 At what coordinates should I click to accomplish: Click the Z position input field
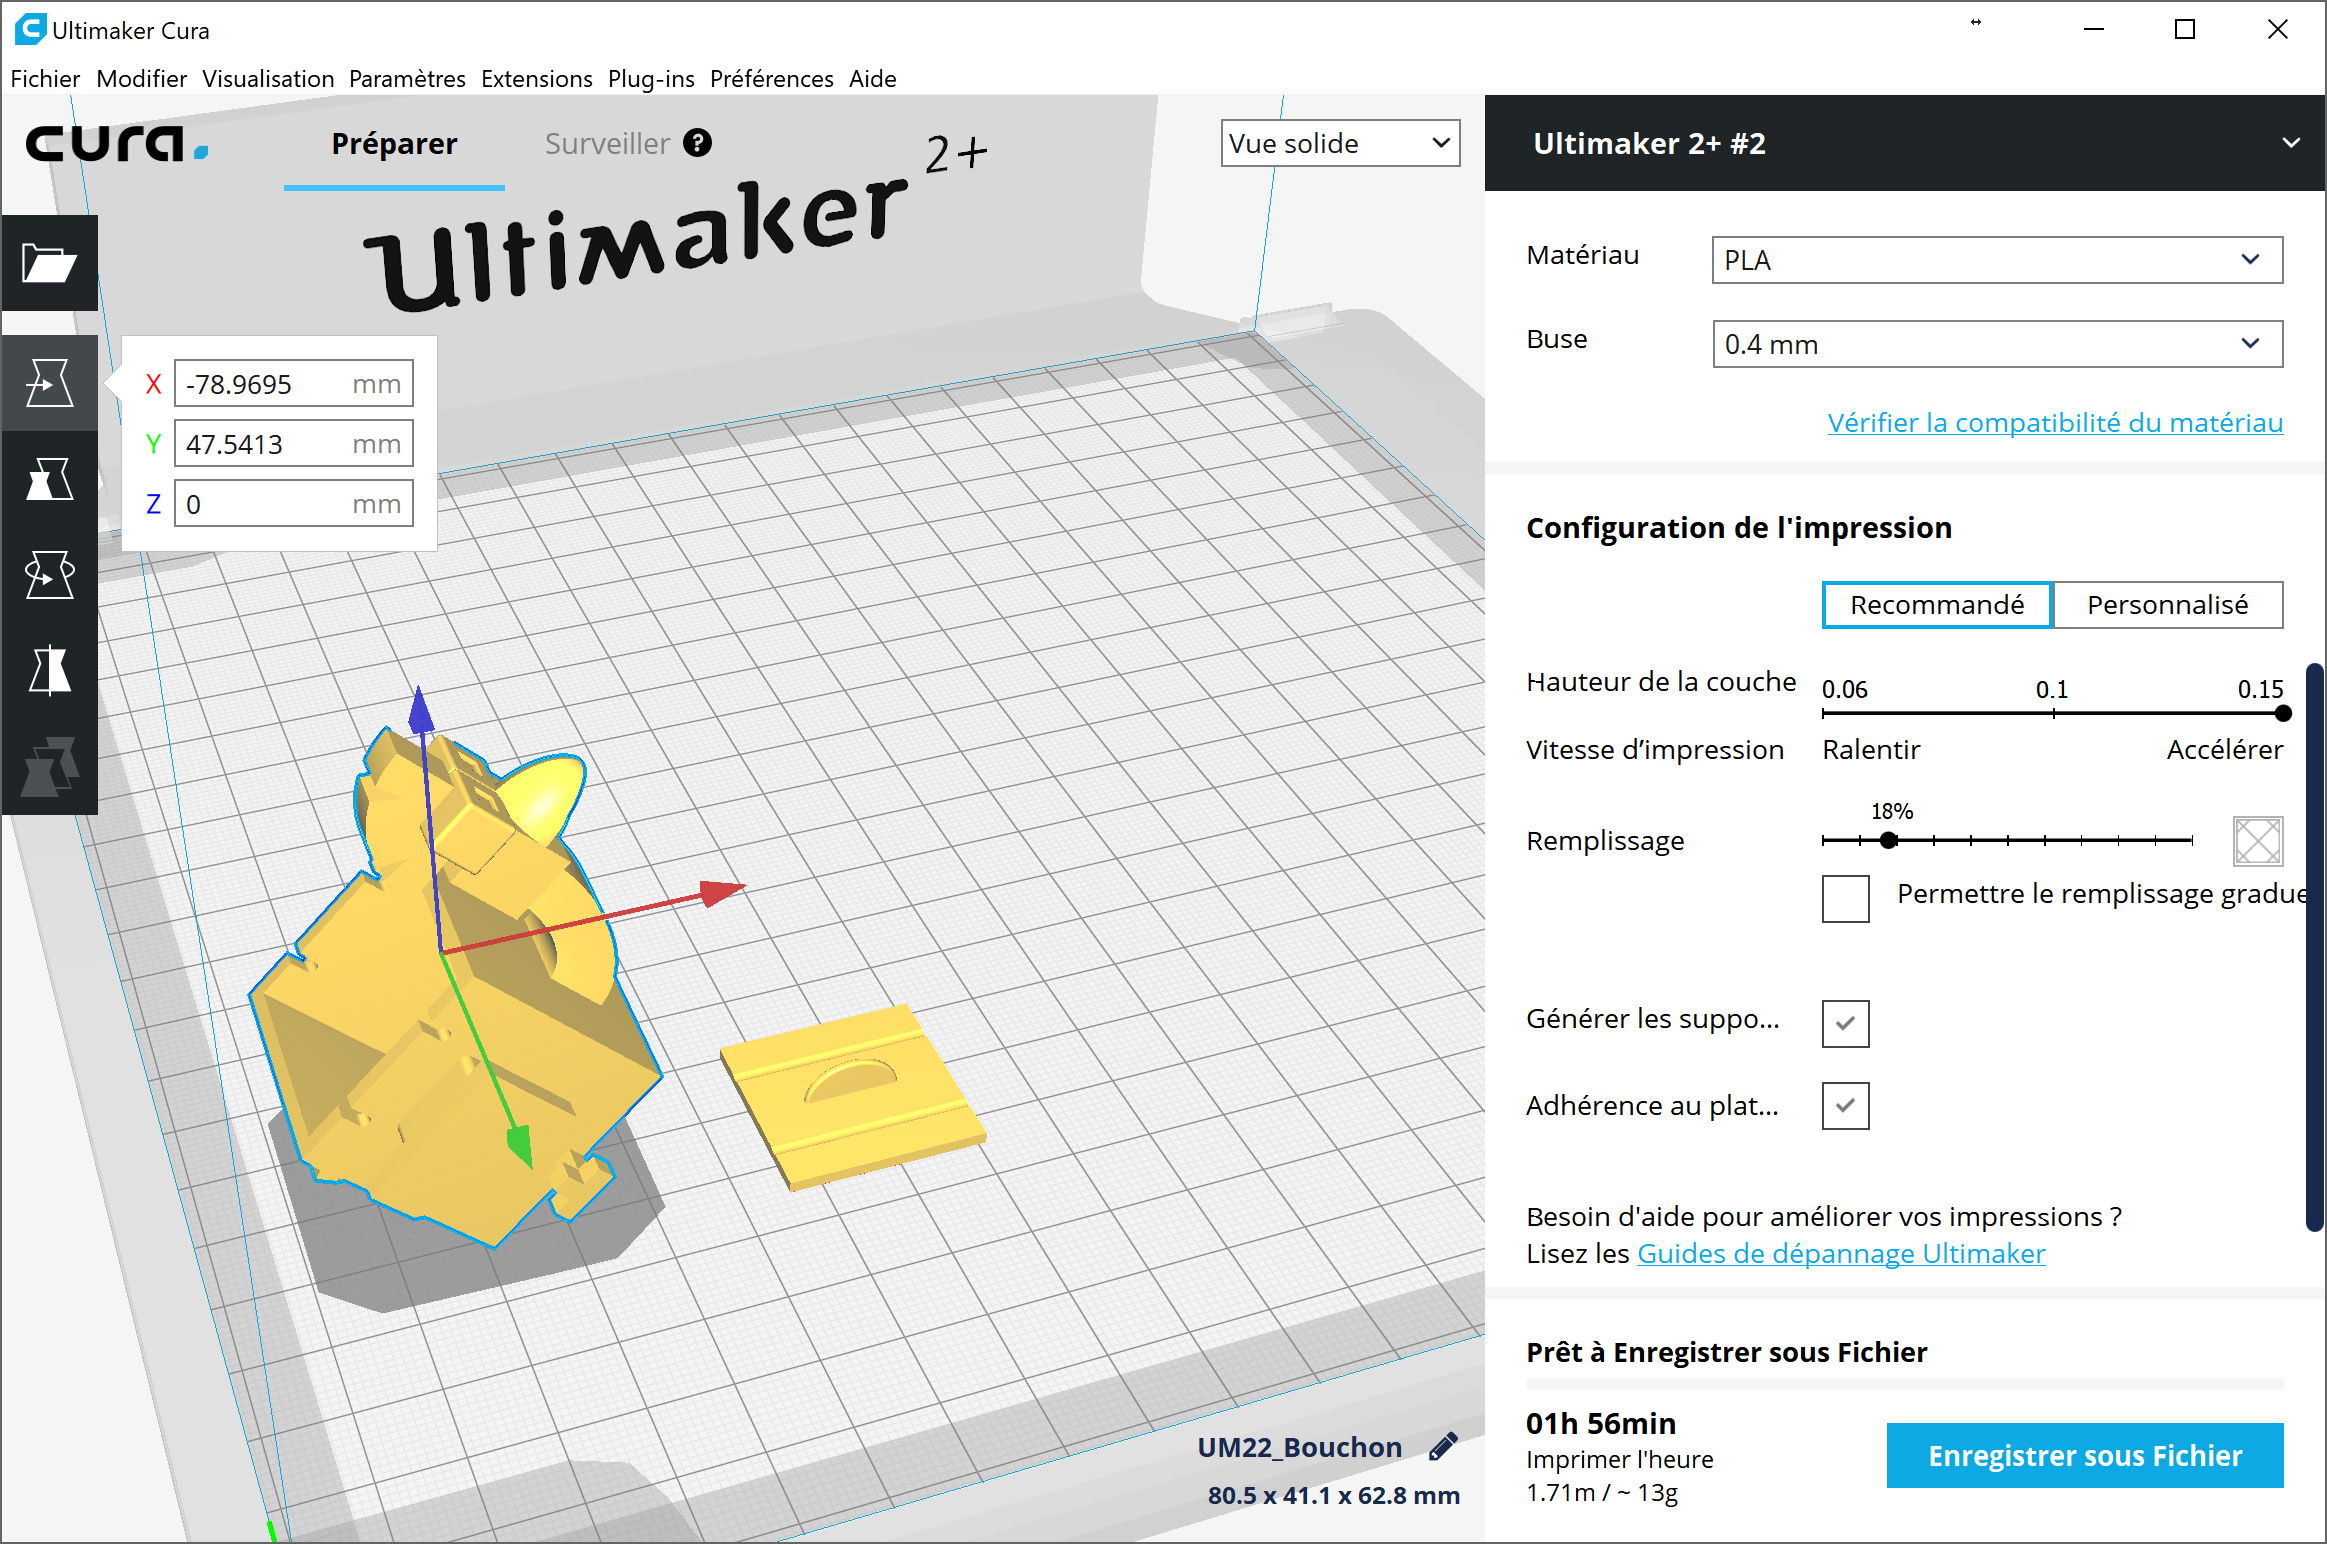click(x=294, y=504)
